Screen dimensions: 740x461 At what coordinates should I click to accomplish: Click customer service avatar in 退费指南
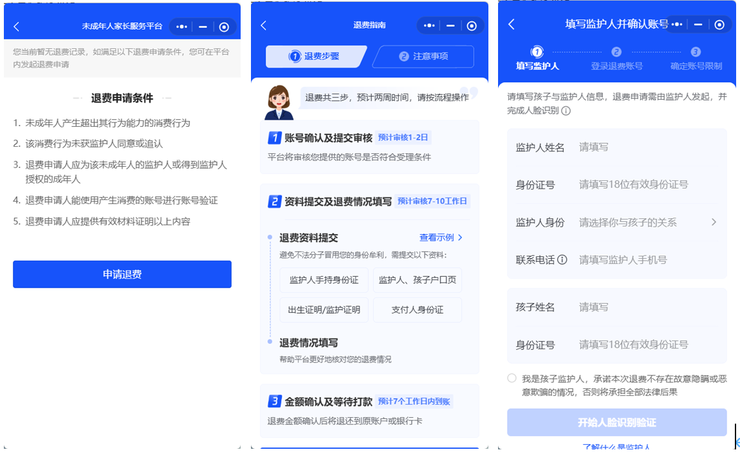click(x=278, y=102)
